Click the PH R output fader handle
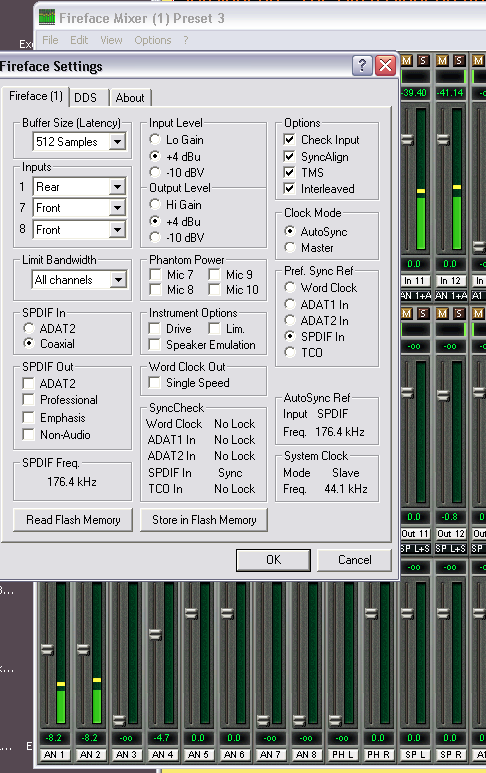The image size is (486, 773). [371, 613]
